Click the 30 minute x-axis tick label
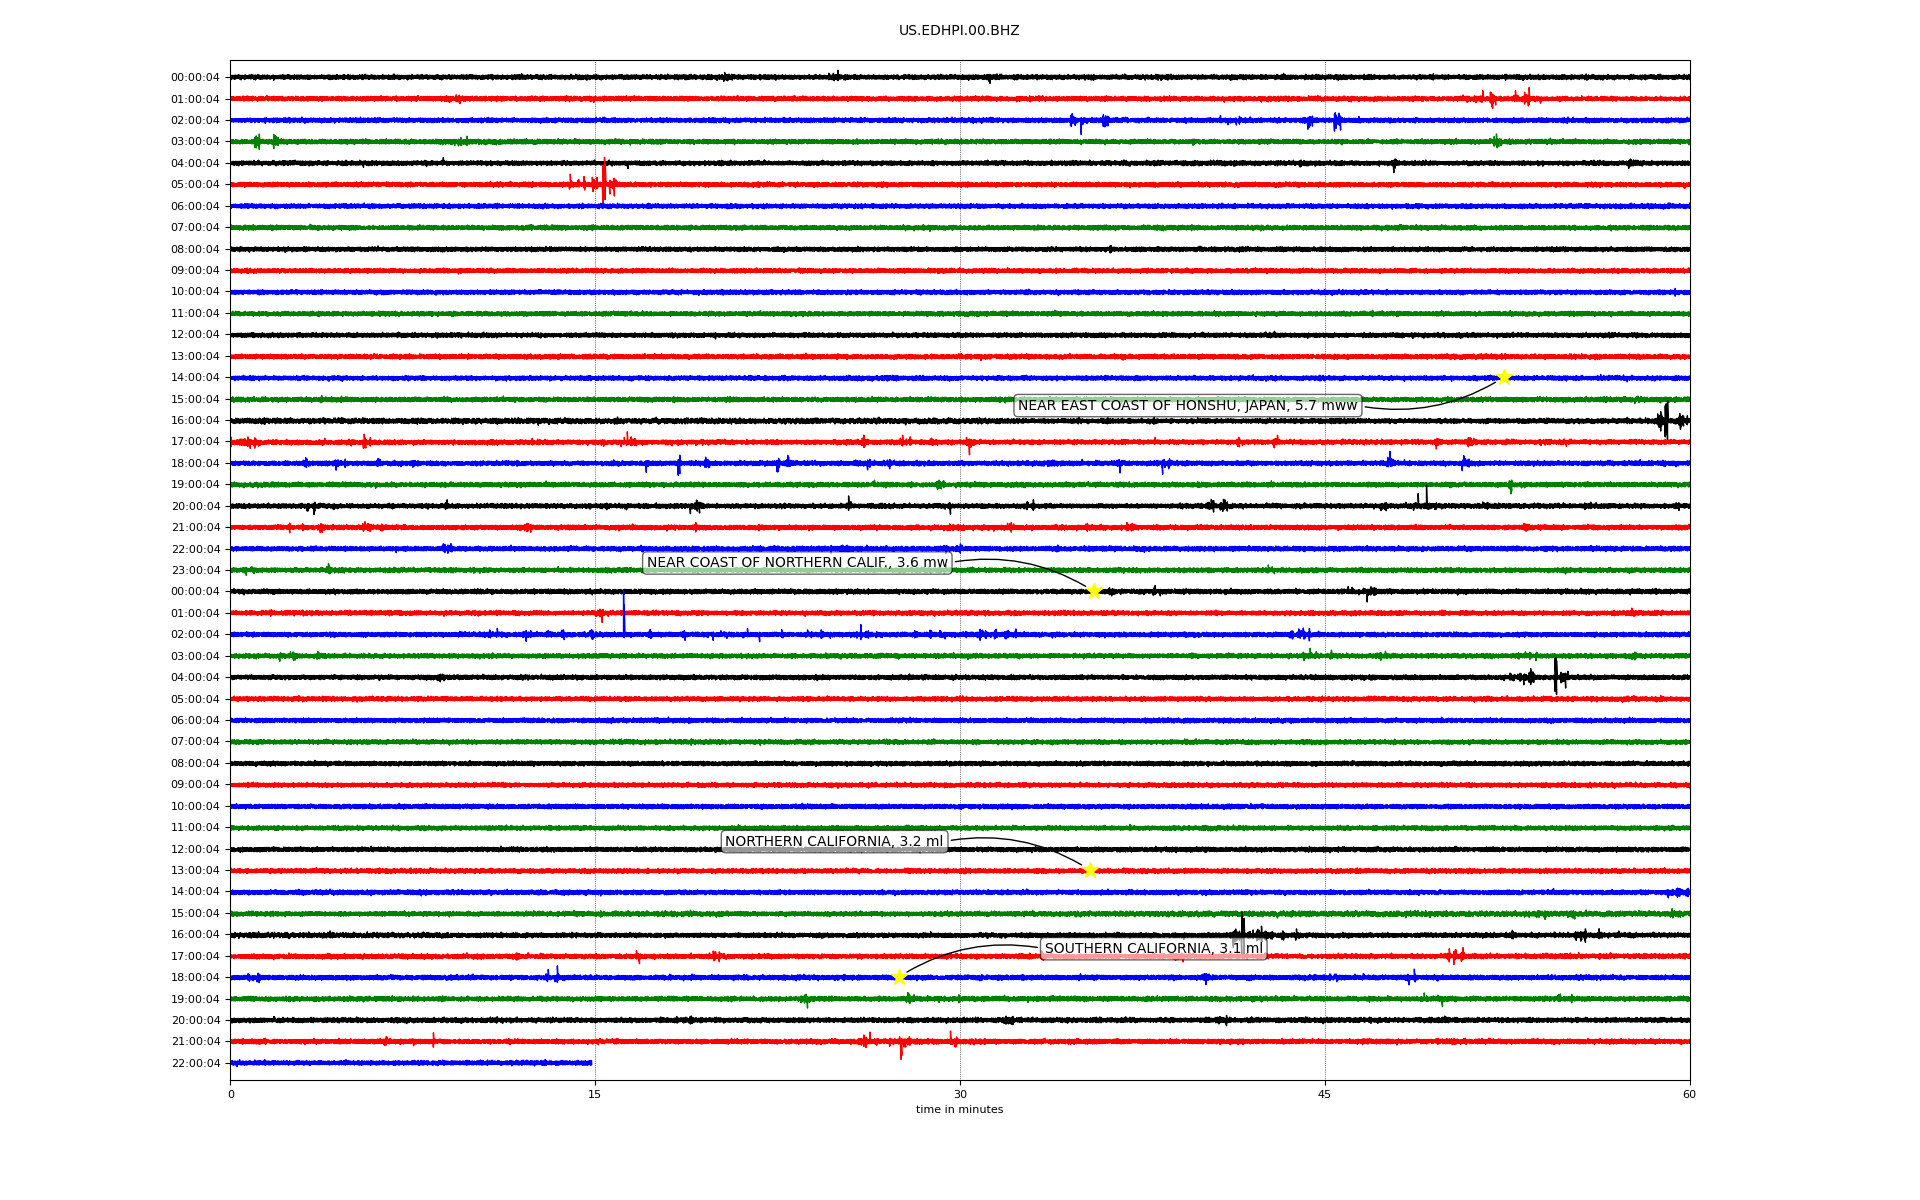Viewport: 1920px width, 1200px height. [x=960, y=1094]
